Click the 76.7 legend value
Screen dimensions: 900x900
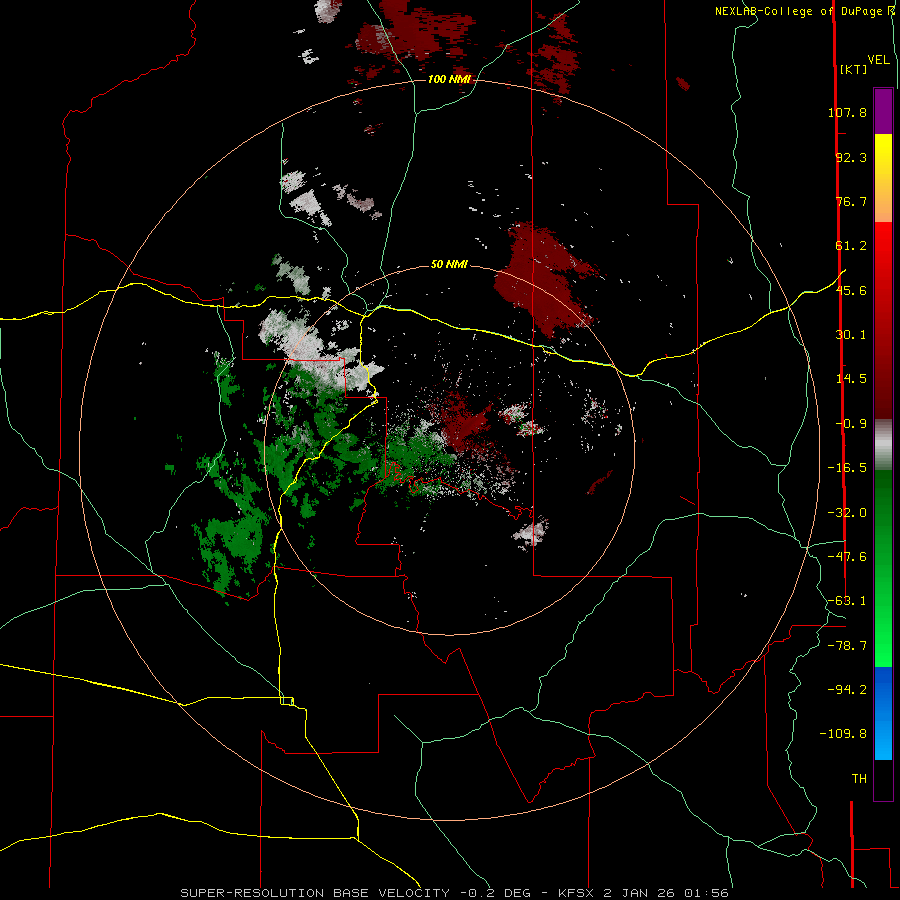851,201
